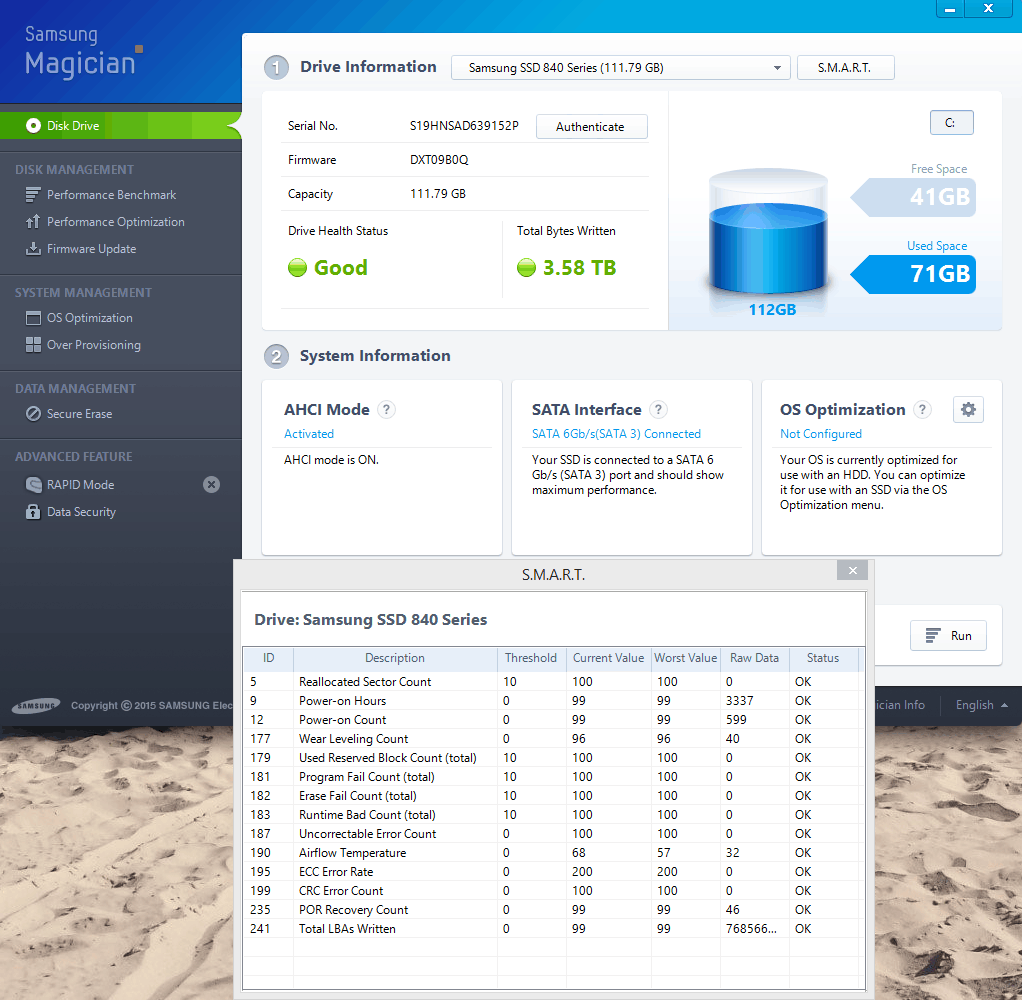
Task: Minimize the Samsung Magician window
Action: tap(950, 8)
